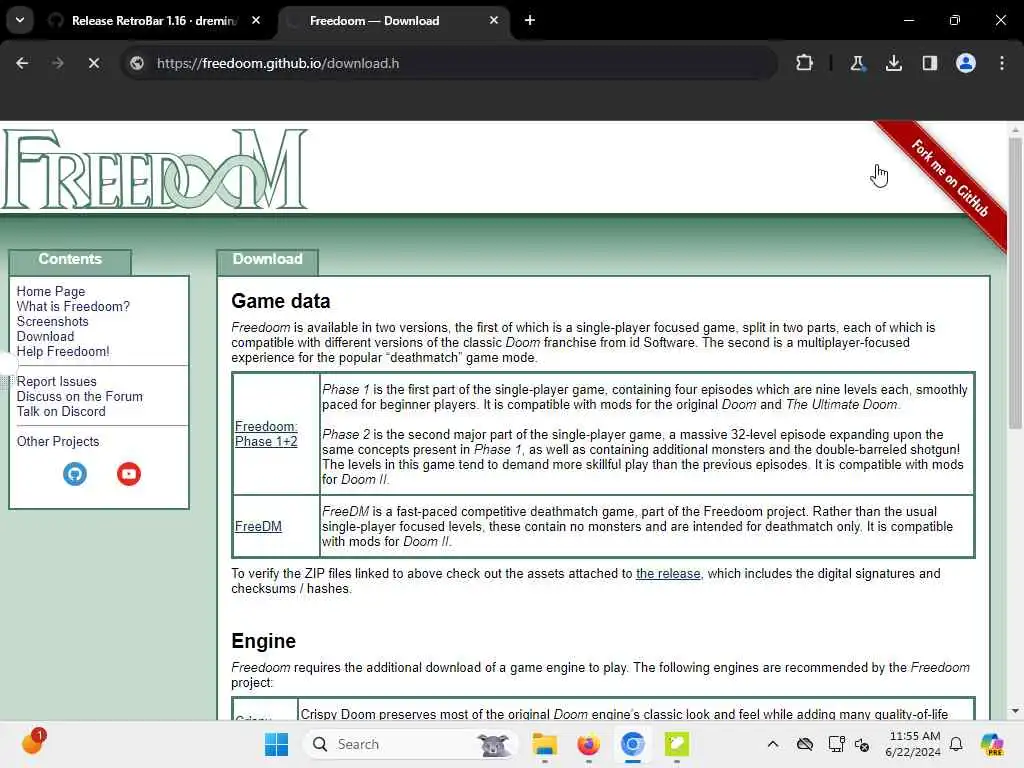The height and width of the screenshot is (768, 1024).
Task: Open the muted volume tray icon
Action: pos(862,744)
